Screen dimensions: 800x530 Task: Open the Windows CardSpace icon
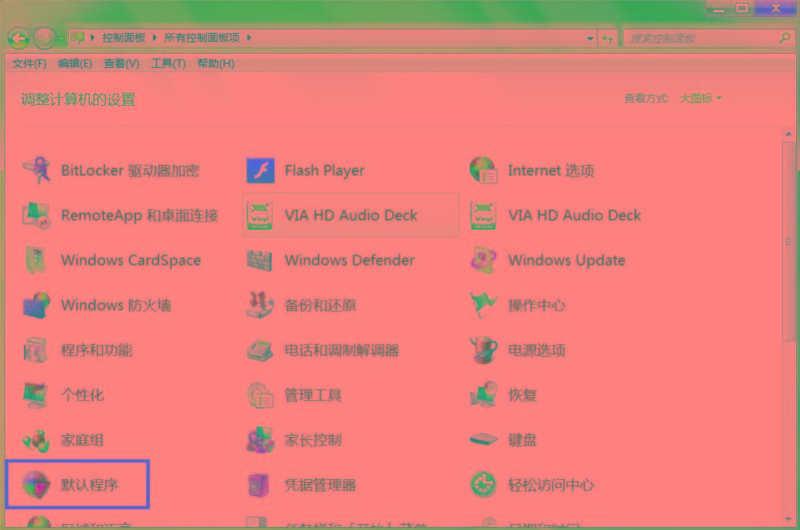click(36, 260)
